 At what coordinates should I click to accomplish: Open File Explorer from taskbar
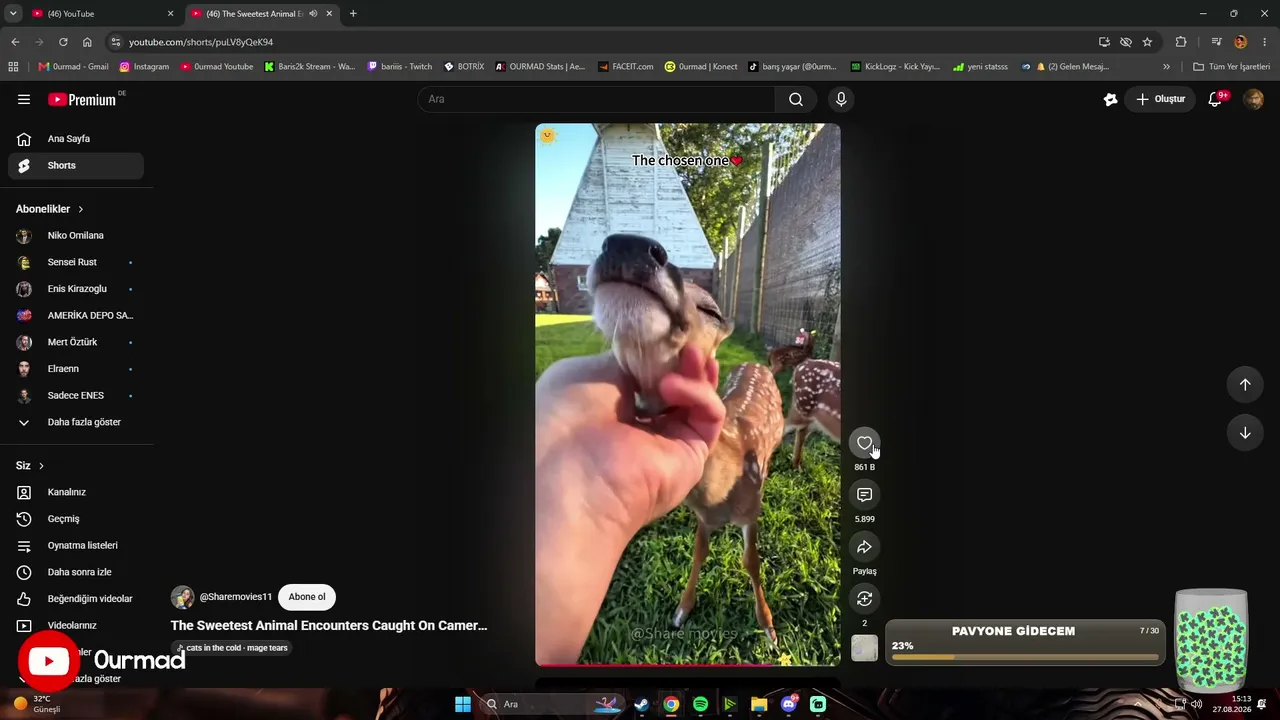[x=759, y=704]
